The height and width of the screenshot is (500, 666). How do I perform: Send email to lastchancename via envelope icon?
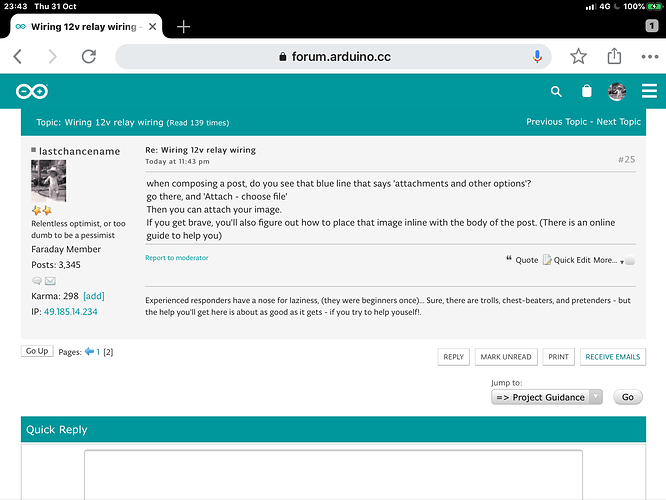pyautogui.click(x=50, y=281)
